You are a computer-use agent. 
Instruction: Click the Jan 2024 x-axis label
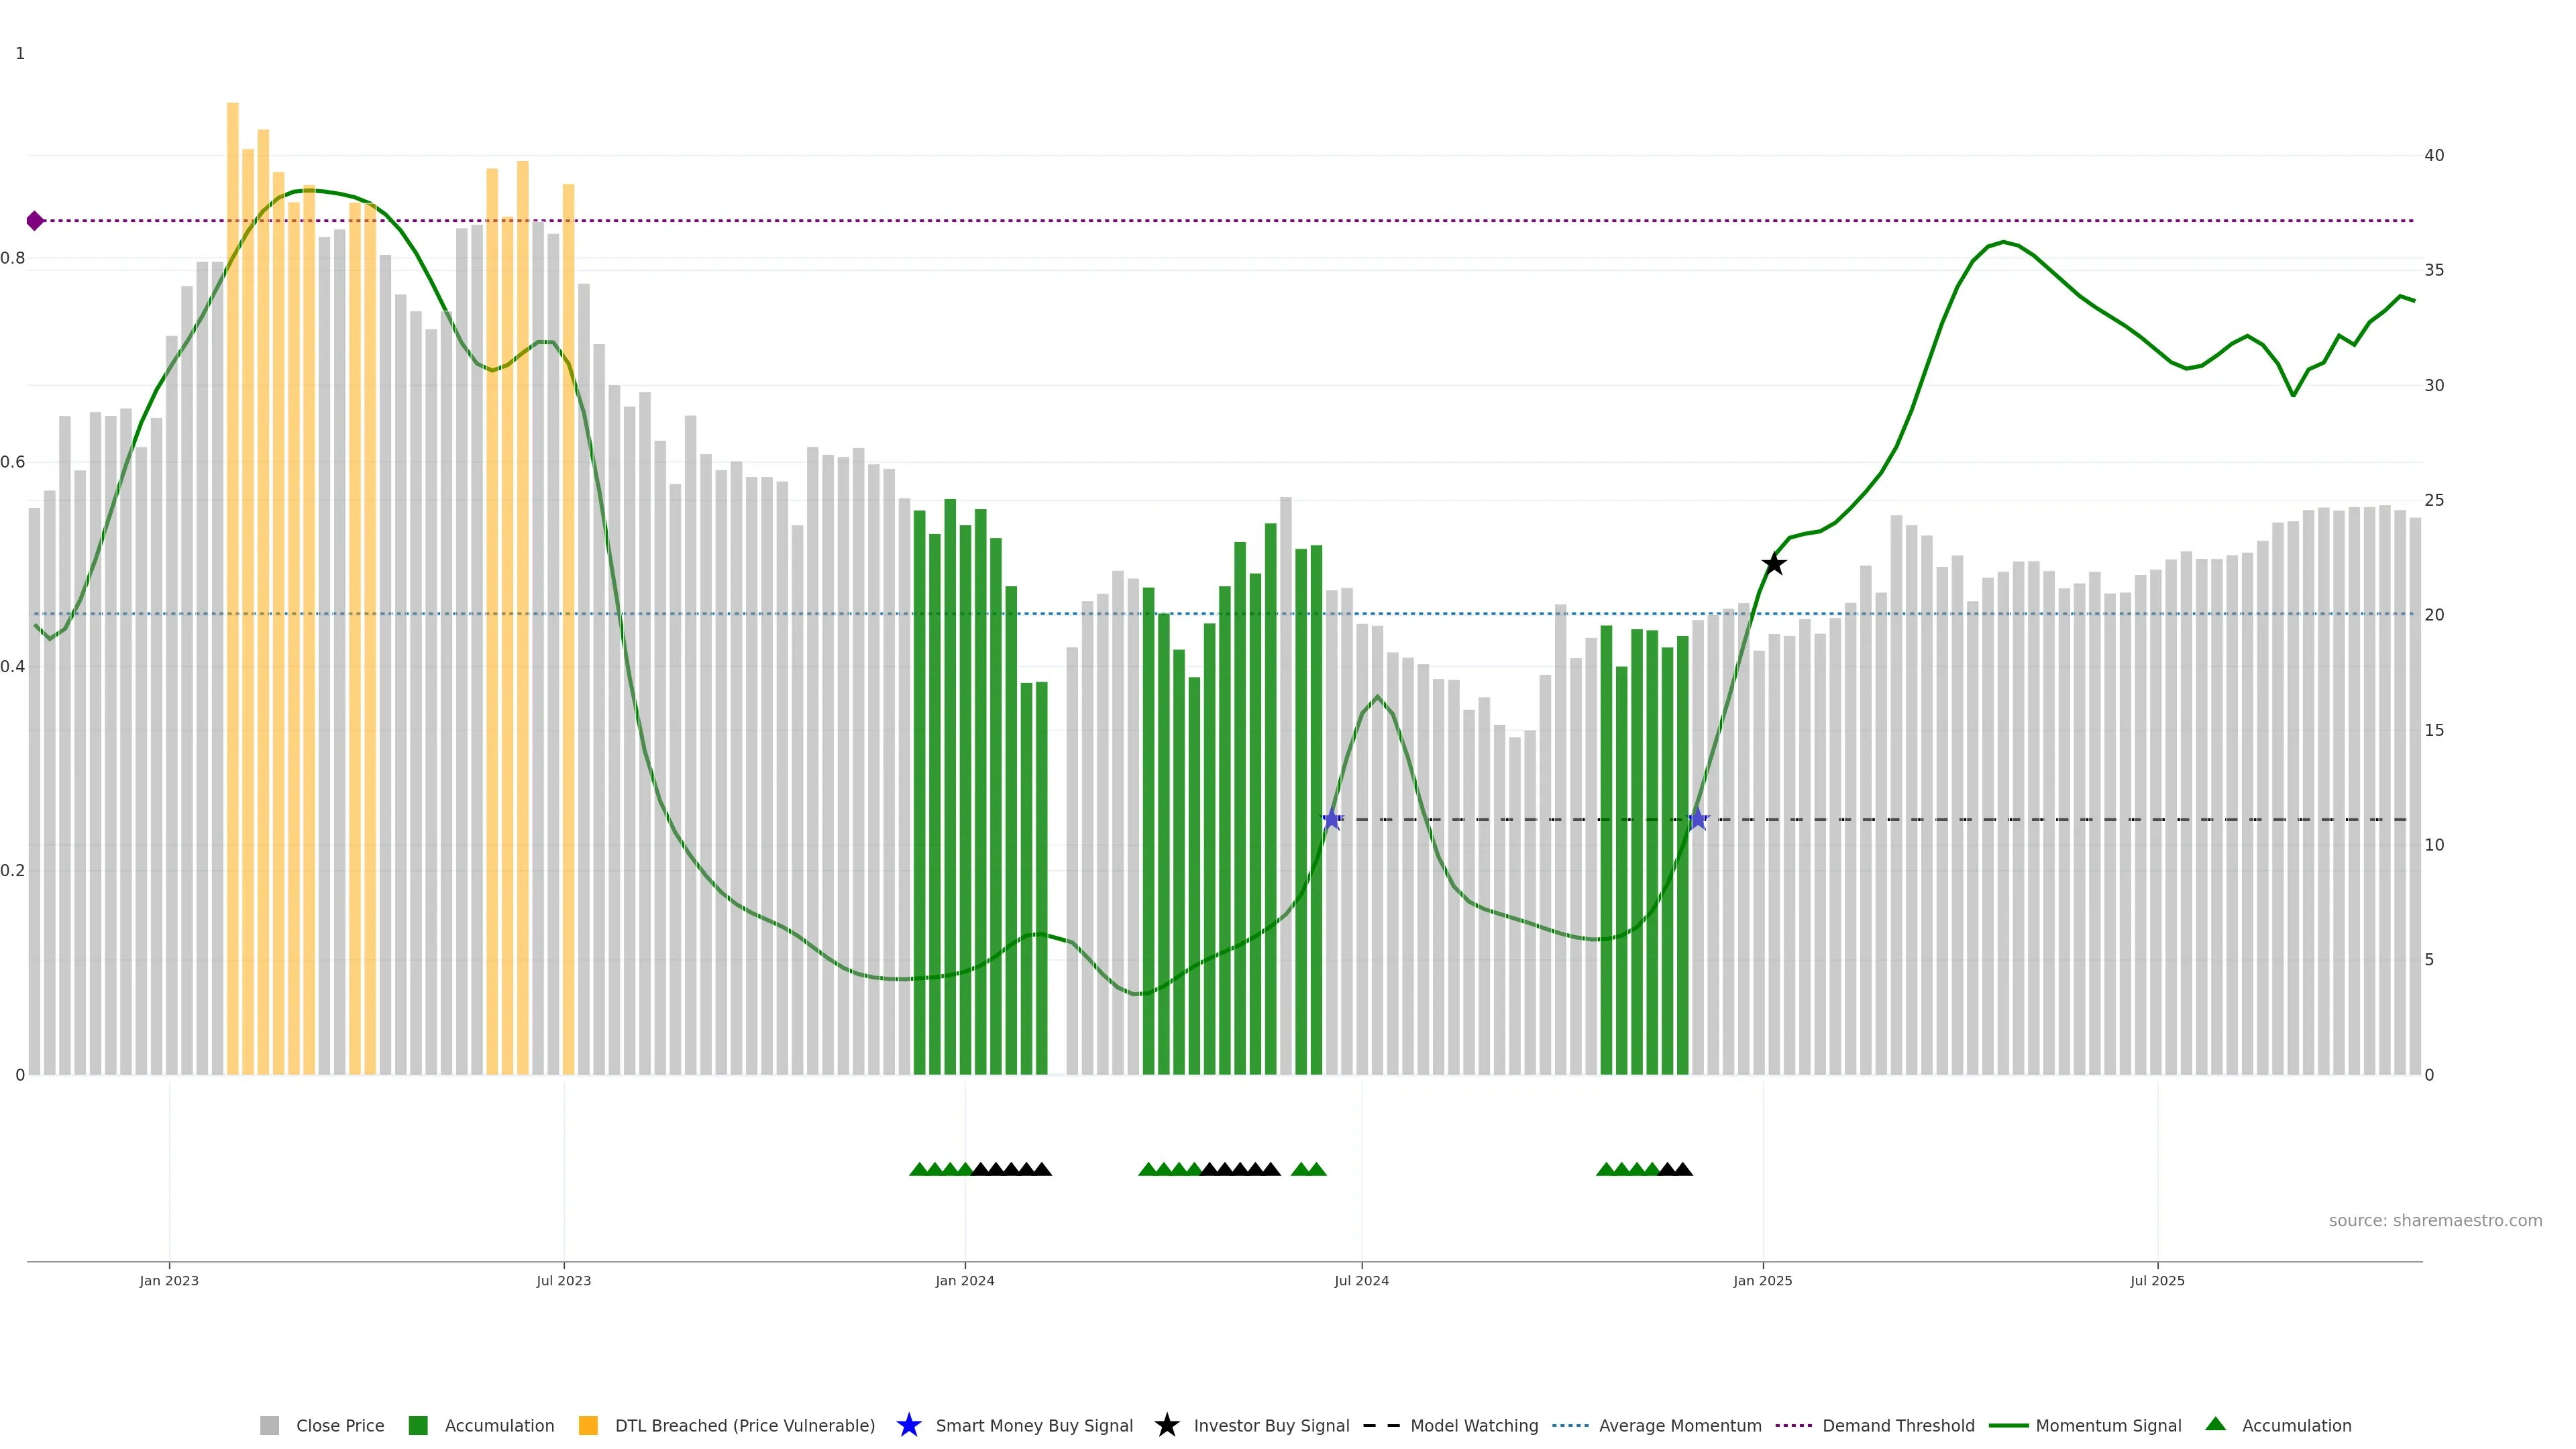click(964, 1280)
